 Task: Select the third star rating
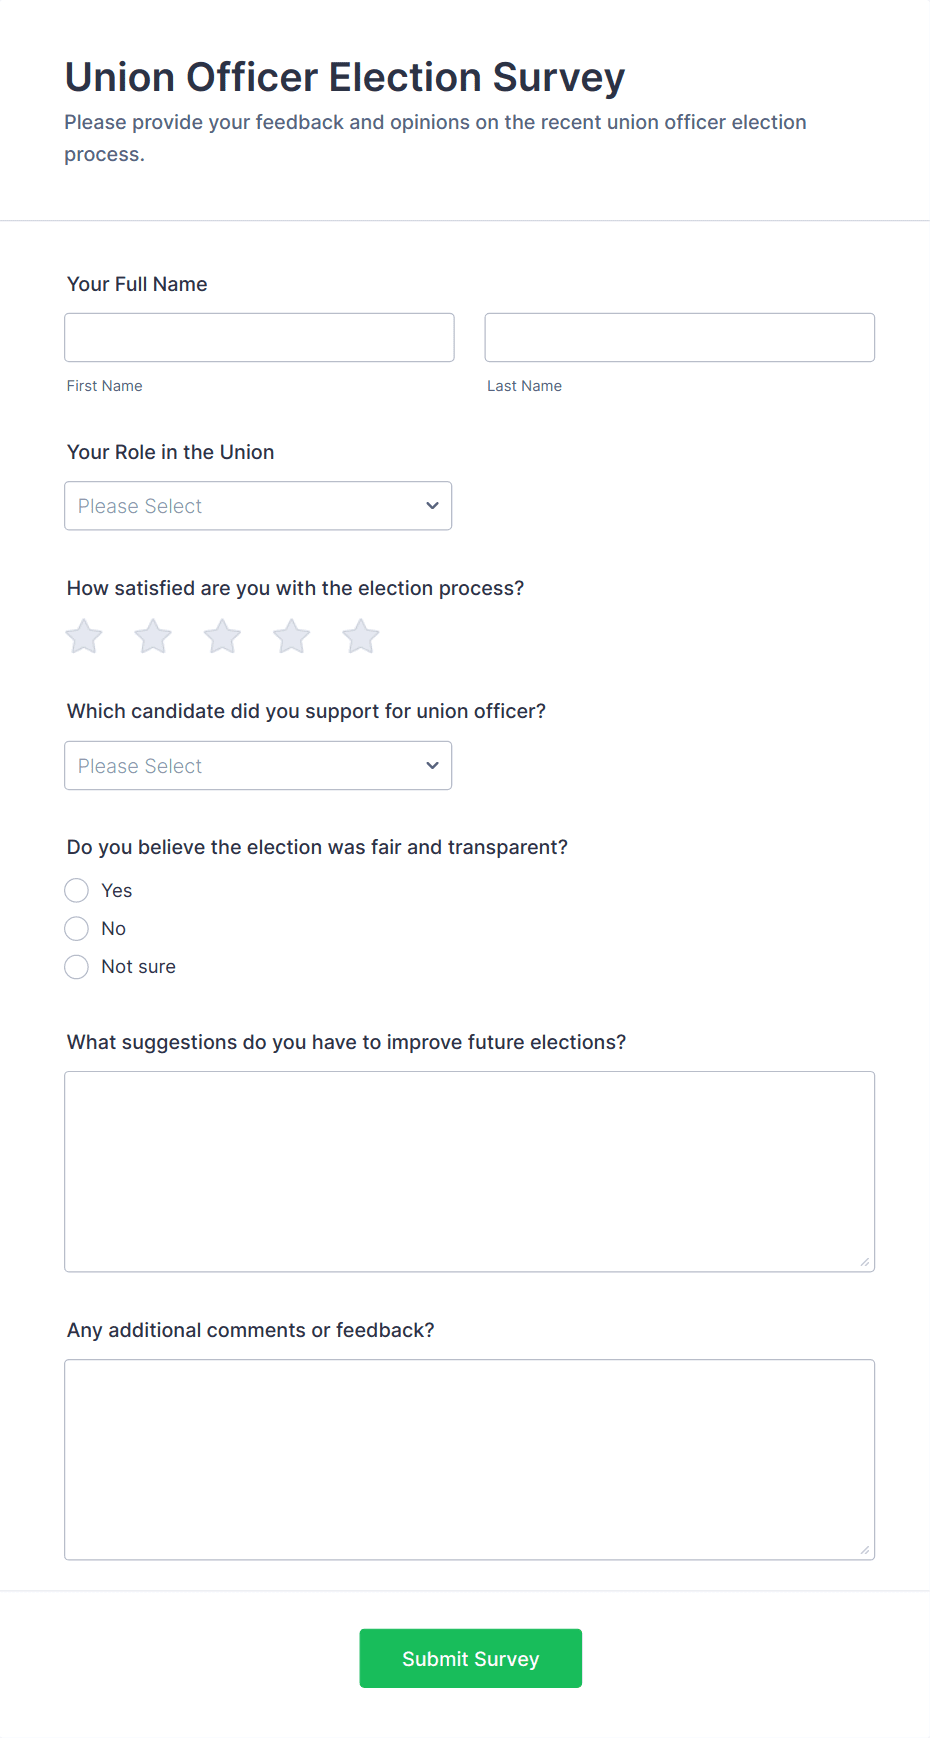(222, 636)
